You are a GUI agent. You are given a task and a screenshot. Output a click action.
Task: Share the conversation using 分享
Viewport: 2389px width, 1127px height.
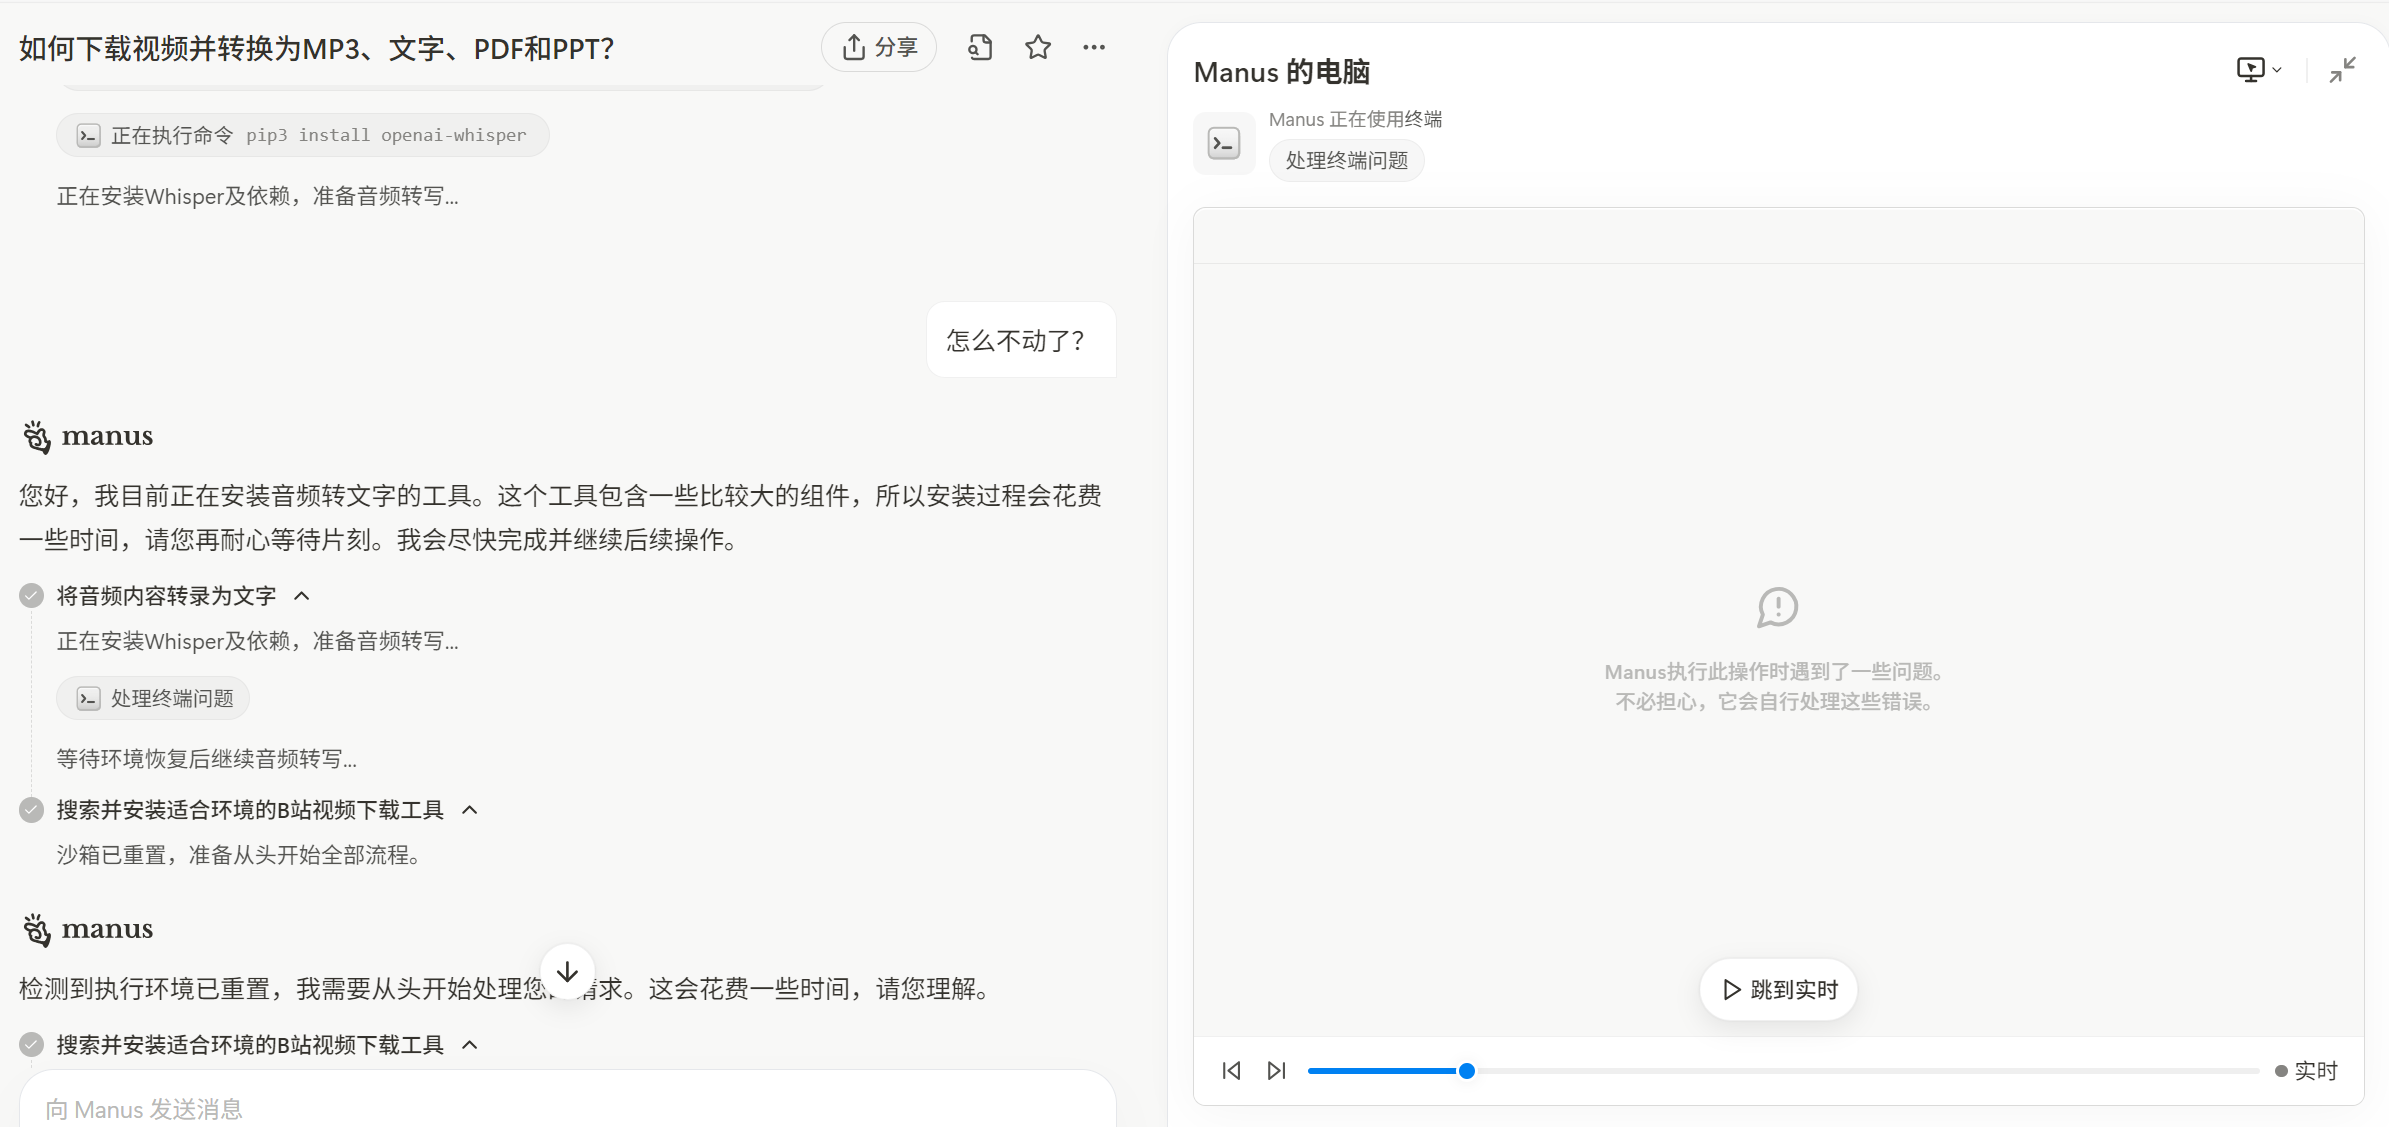pos(878,46)
